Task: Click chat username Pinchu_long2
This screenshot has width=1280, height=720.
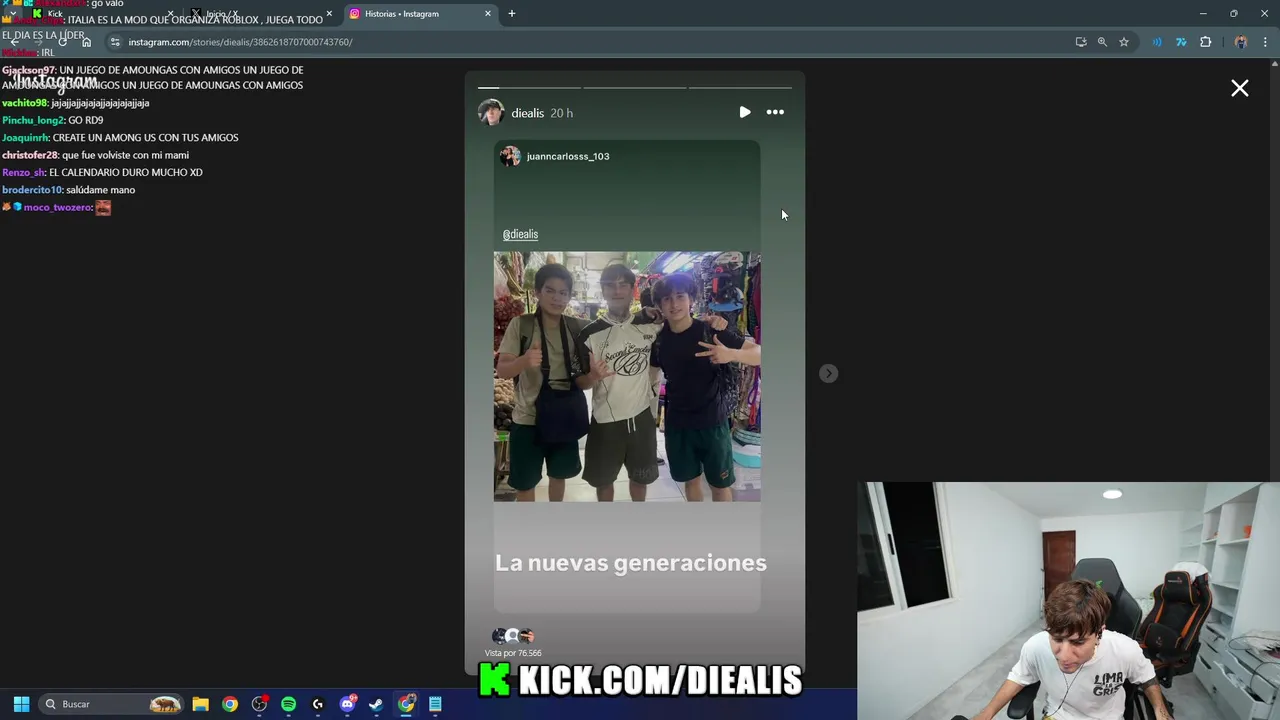Action: [x=33, y=120]
